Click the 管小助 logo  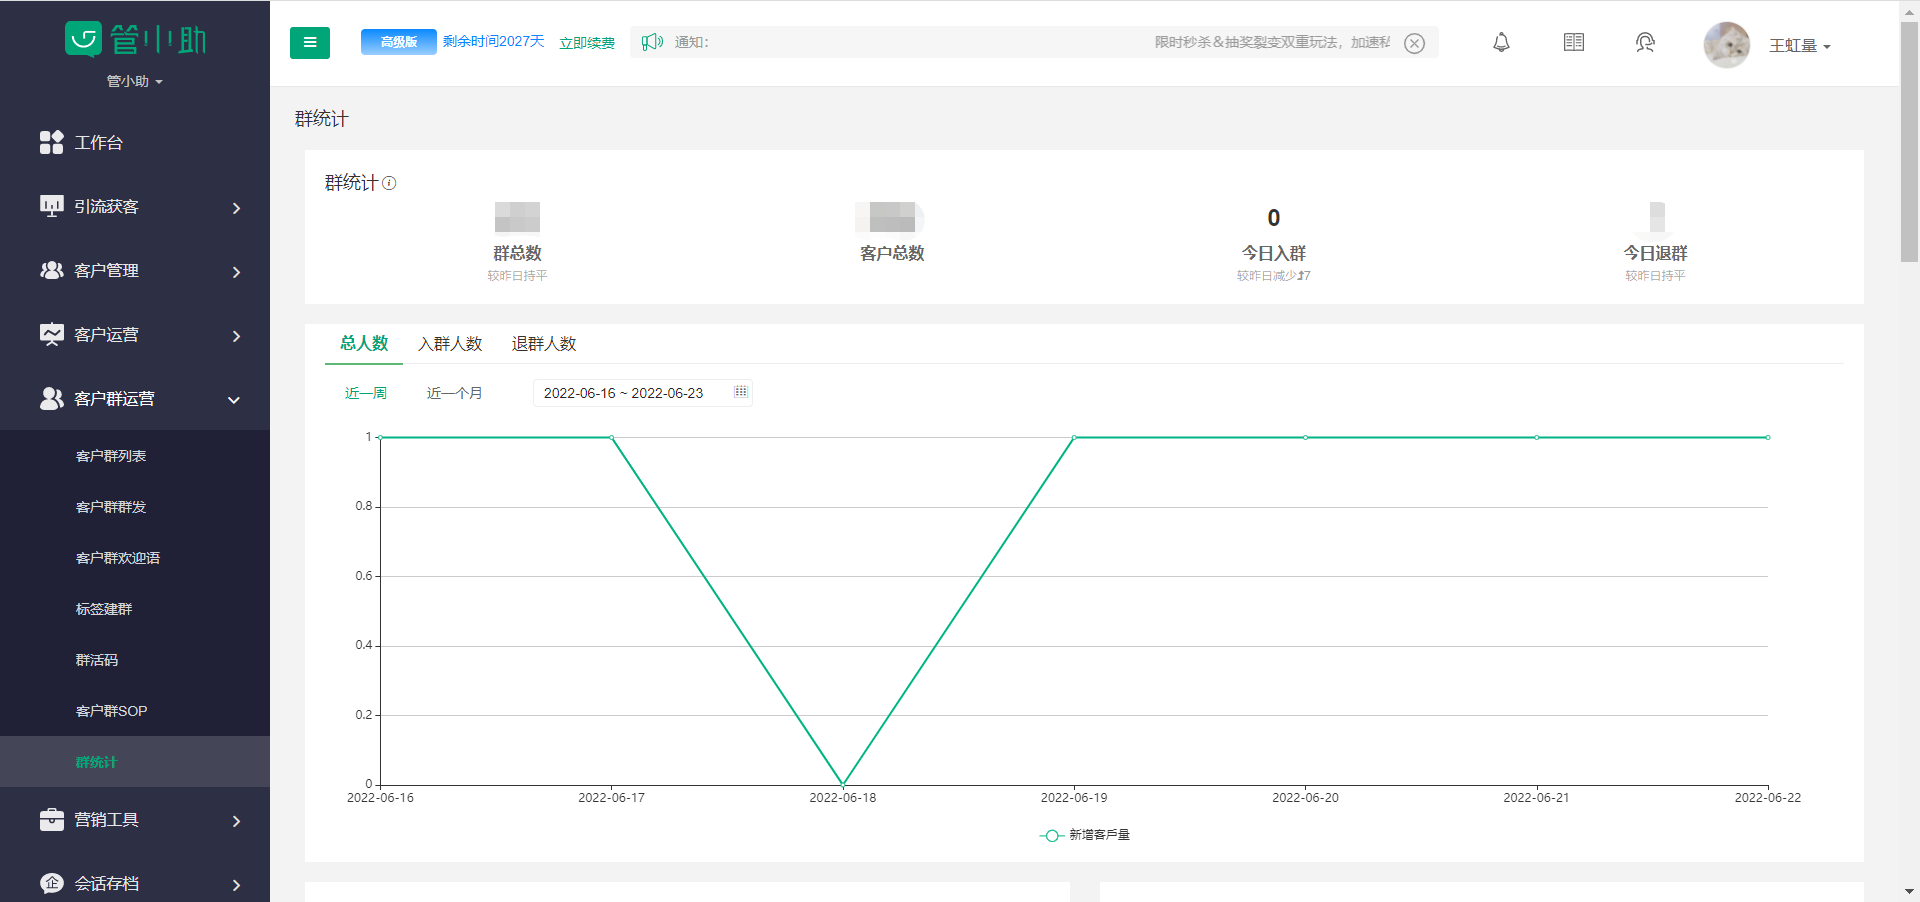135,39
